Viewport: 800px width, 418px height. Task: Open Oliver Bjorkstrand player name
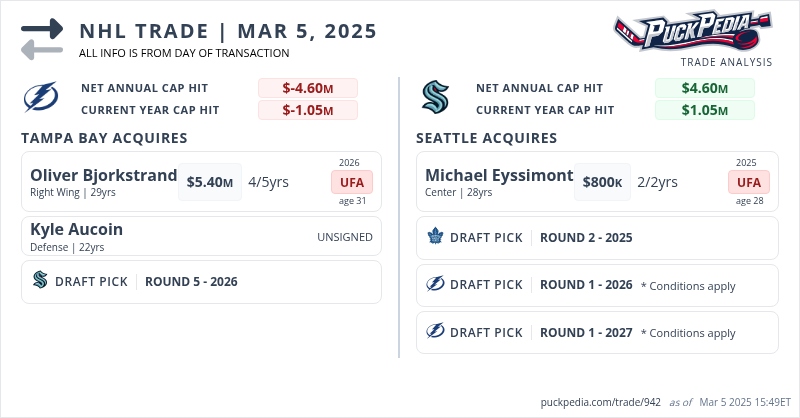pyautogui.click(x=103, y=175)
